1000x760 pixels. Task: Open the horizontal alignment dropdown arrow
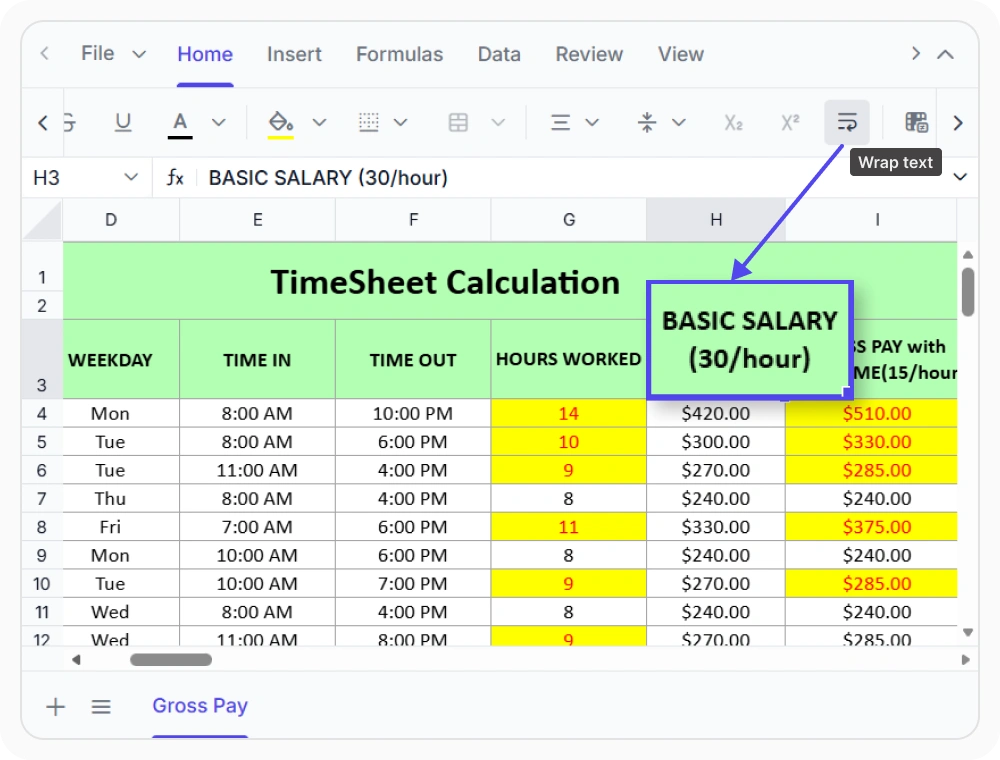click(592, 122)
